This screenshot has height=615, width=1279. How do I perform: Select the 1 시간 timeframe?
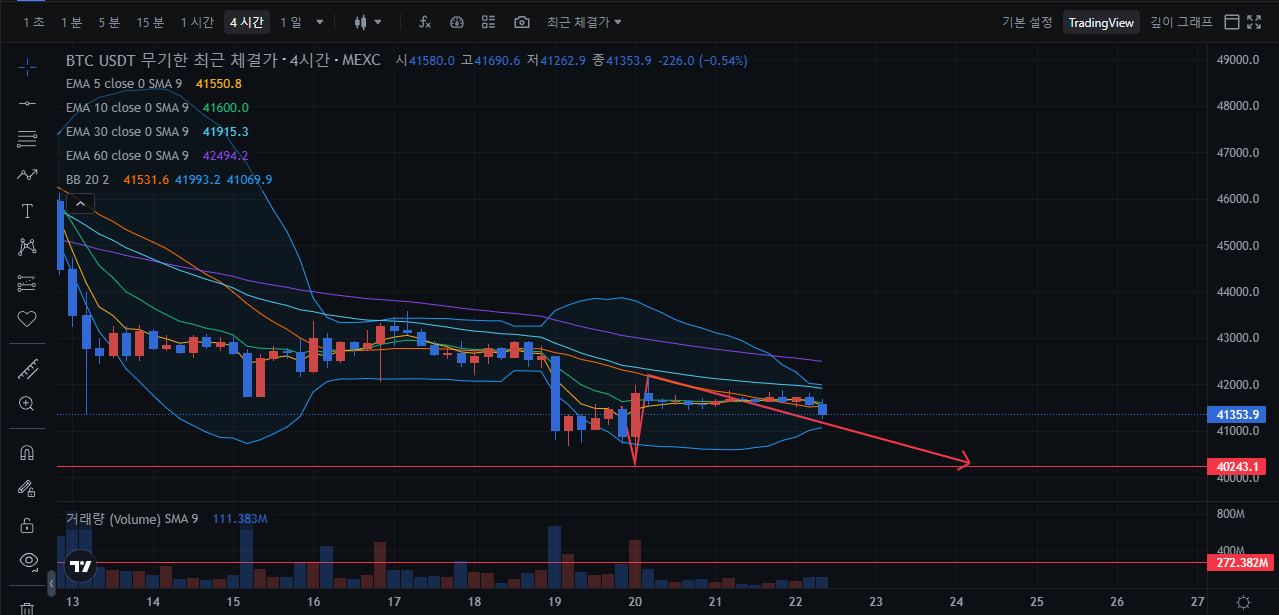pyautogui.click(x=197, y=22)
